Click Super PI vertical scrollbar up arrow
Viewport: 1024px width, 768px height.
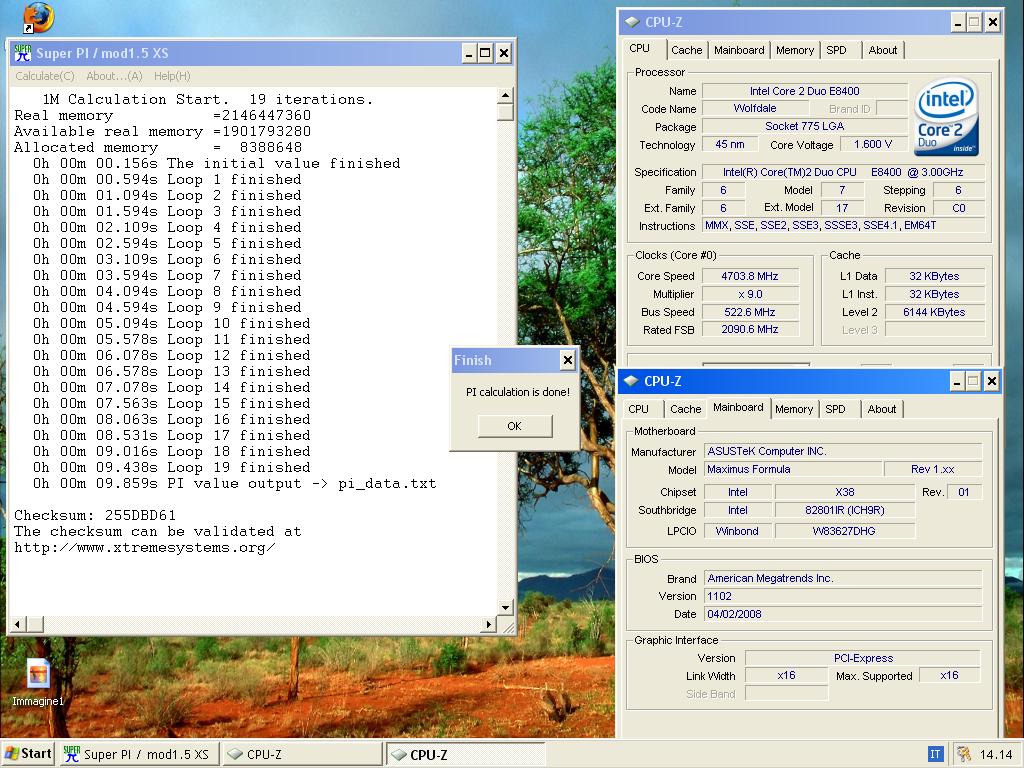click(505, 95)
